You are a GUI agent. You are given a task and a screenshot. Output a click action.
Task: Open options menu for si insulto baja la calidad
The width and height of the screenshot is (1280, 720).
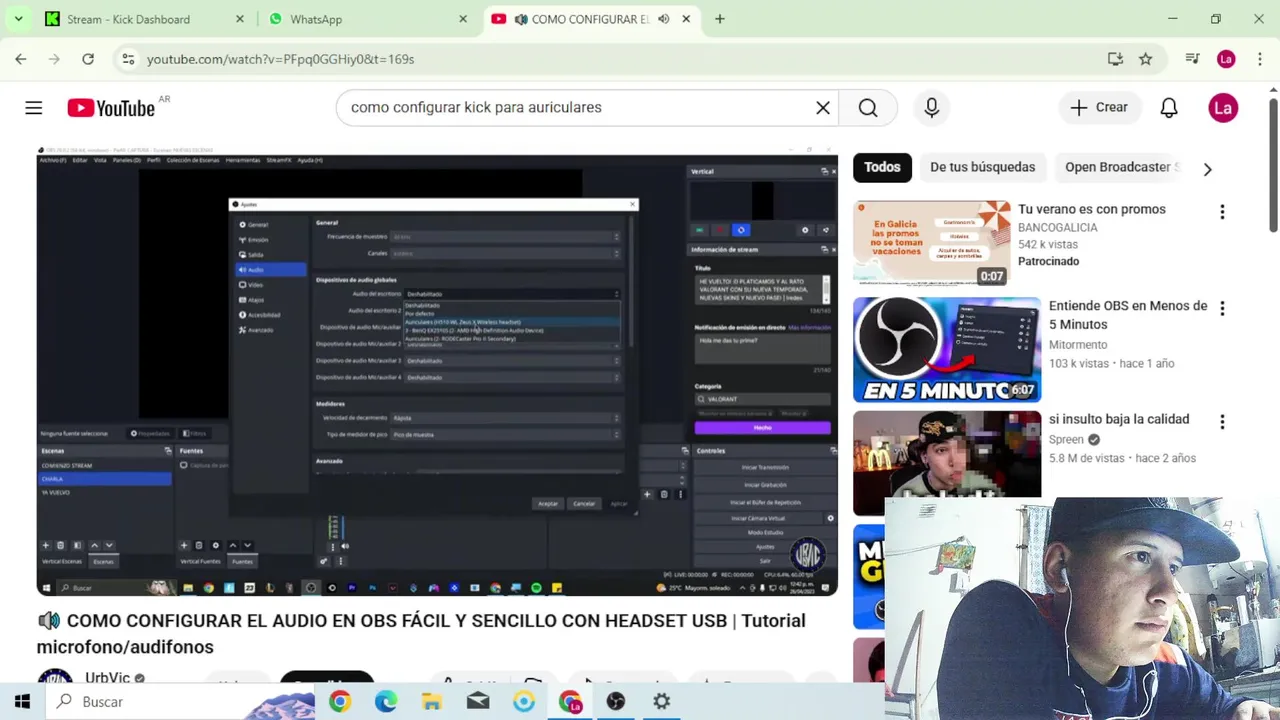(1222, 422)
